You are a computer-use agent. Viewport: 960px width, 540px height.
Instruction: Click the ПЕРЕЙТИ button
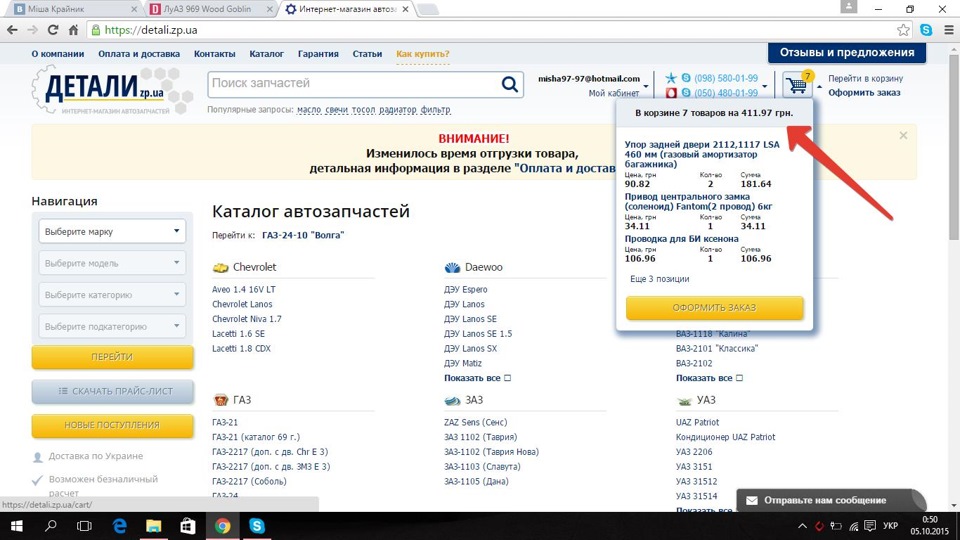(112, 357)
